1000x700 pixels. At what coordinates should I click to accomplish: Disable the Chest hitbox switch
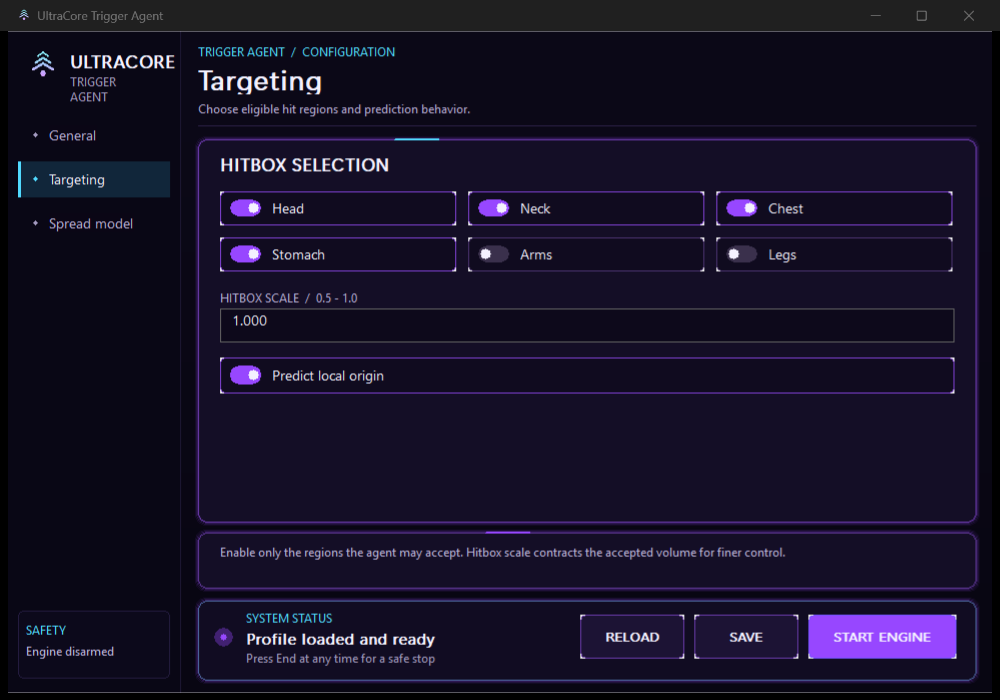tap(742, 208)
